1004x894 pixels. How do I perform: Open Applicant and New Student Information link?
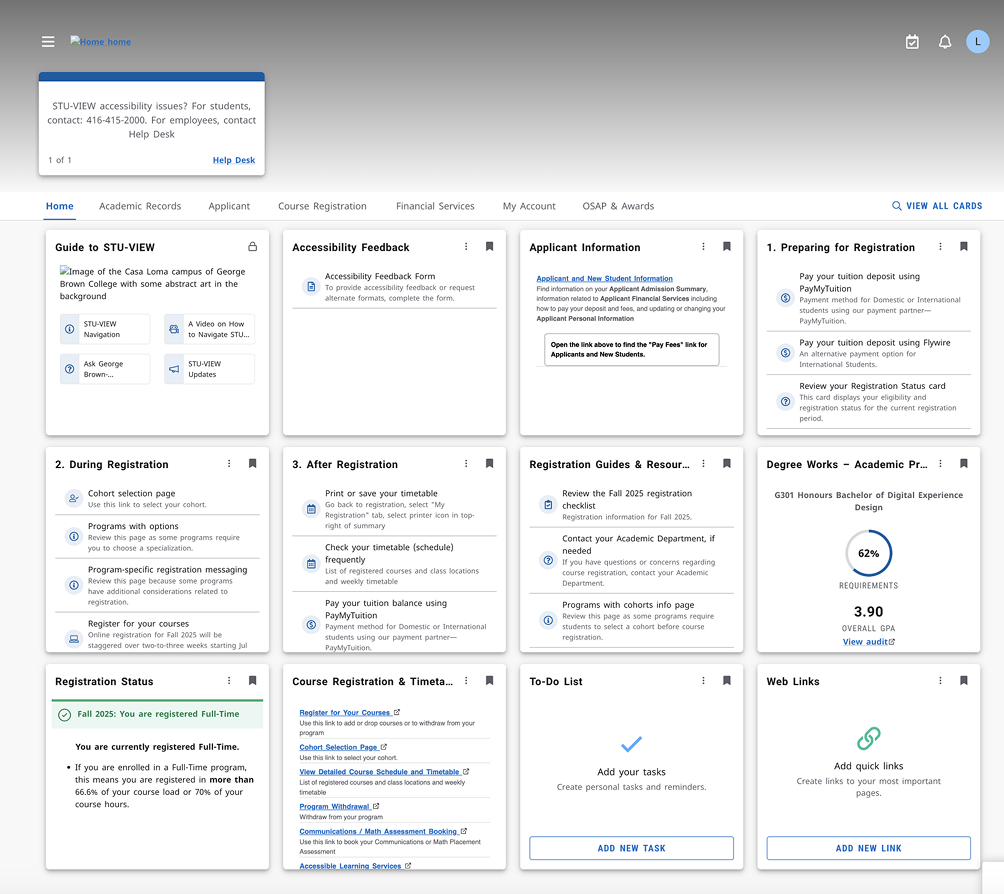pyautogui.click(x=604, y=279)
